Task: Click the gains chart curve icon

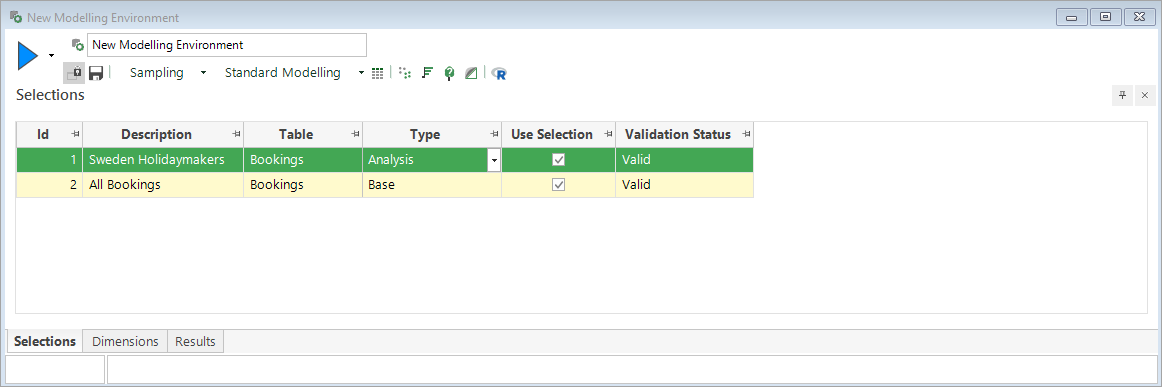Action: (471, 73)
